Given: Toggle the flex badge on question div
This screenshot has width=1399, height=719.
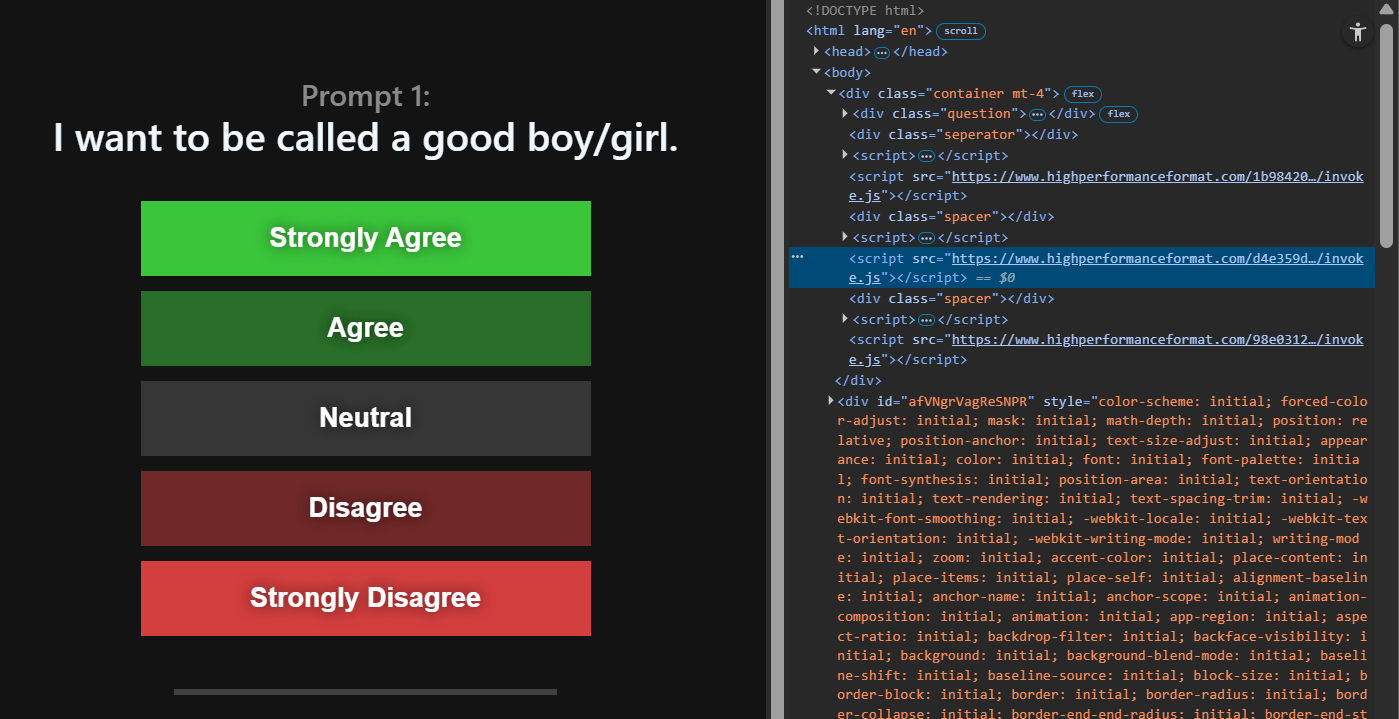Looking at the screenshot, I should pyautogui.click(x=1118, y=114).
